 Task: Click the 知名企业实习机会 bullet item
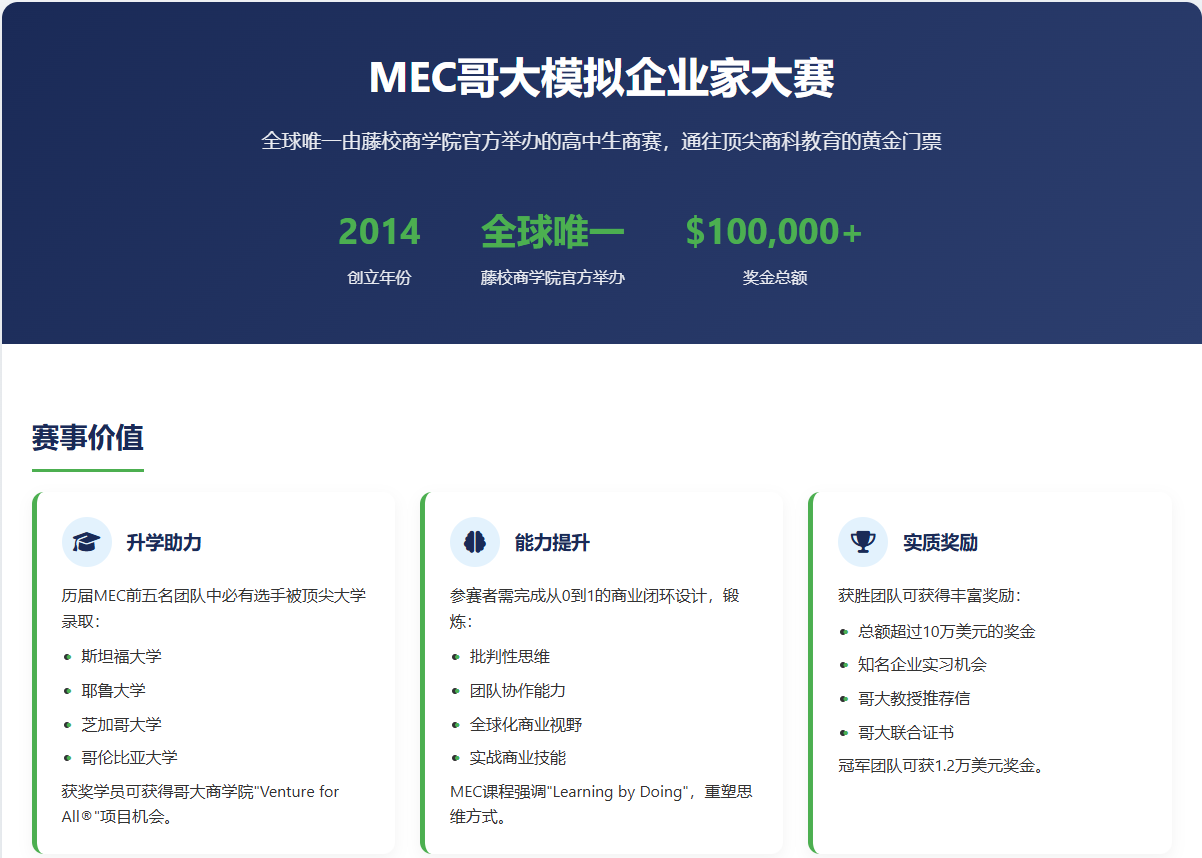click(922, 665)
